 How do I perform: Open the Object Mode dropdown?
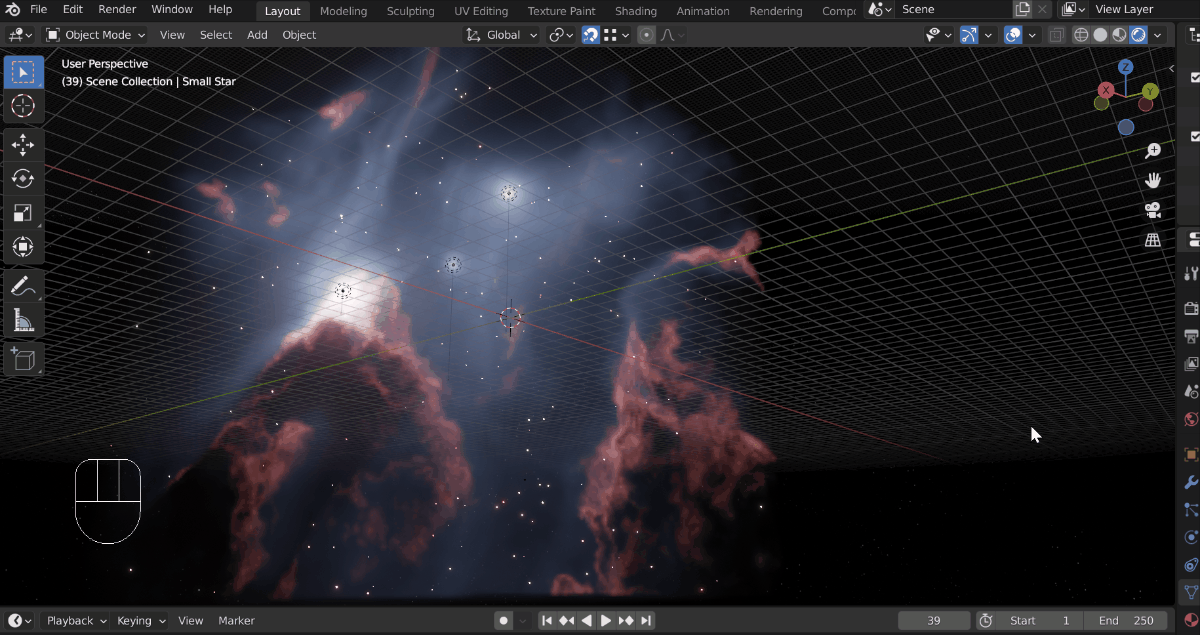coord(96,35)
